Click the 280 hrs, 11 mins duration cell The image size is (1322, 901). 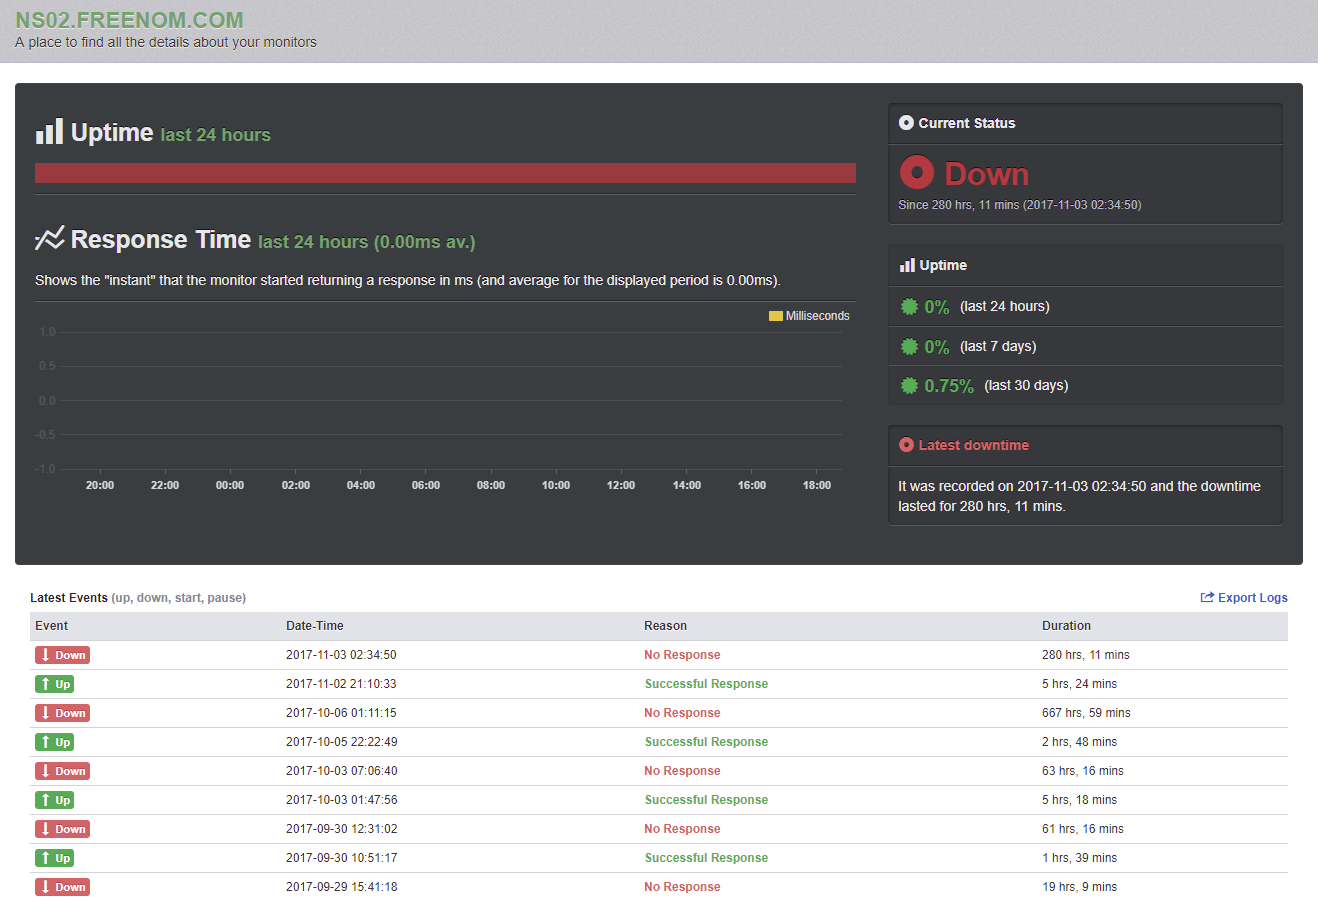(1085, 655)
